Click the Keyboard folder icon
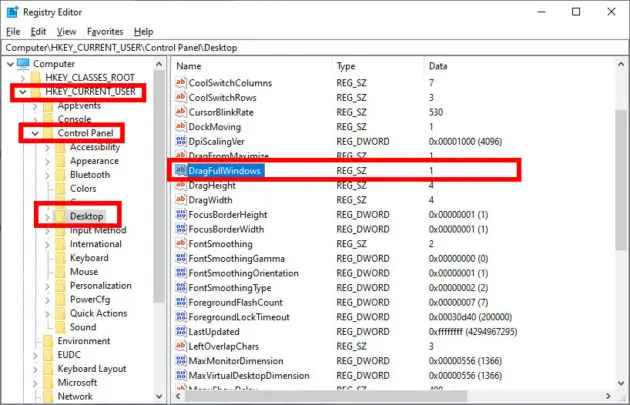The width and height of the screenshot is (630, 405). [60, 258]
